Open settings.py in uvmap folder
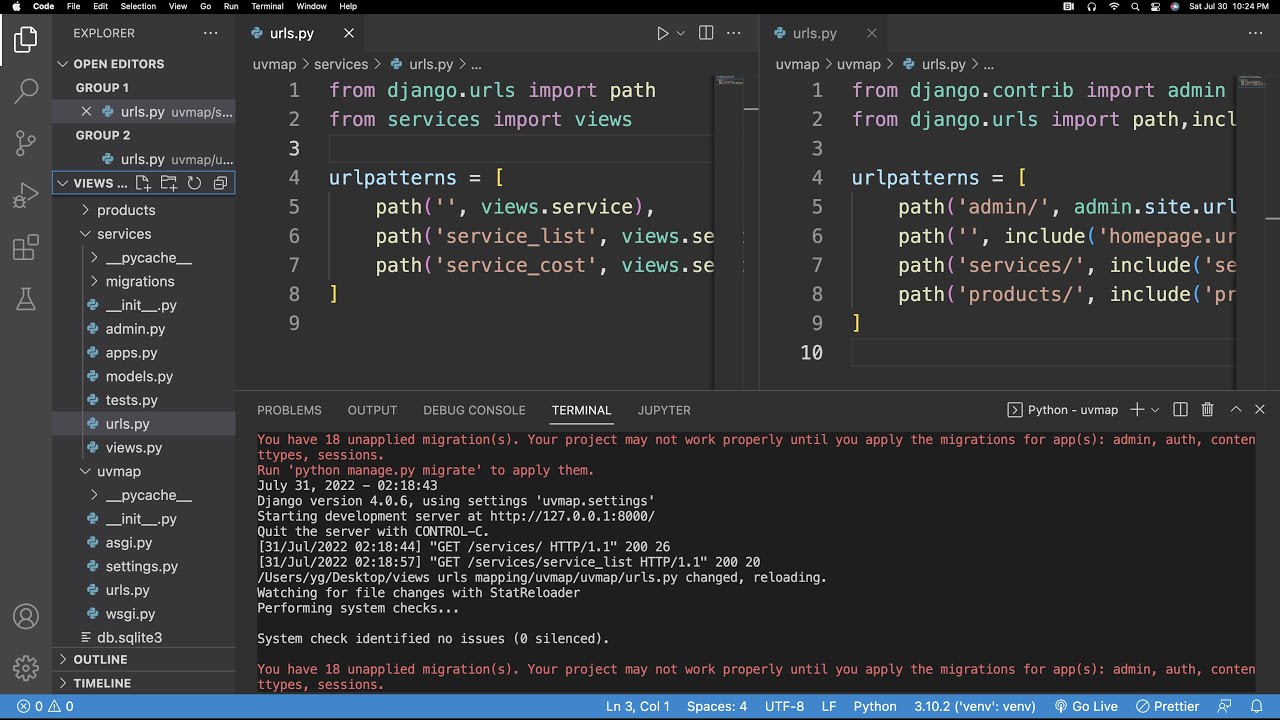The width and height of the screenshot is (1280, 720). 143,566
